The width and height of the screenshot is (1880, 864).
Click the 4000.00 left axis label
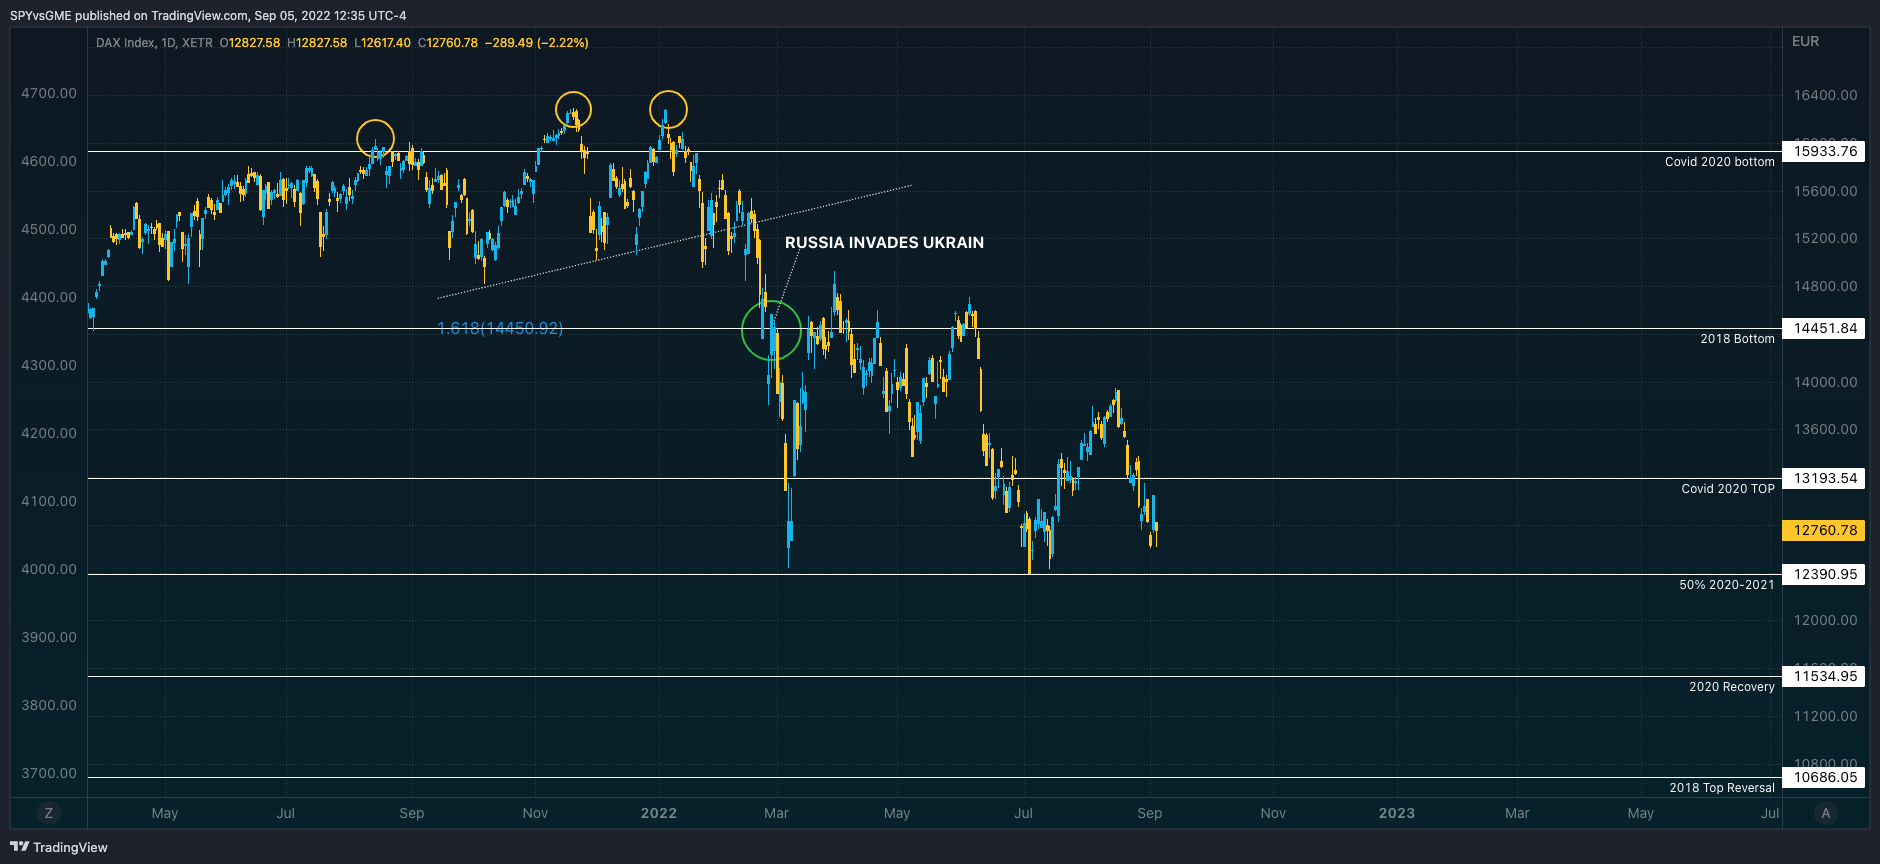48,569
